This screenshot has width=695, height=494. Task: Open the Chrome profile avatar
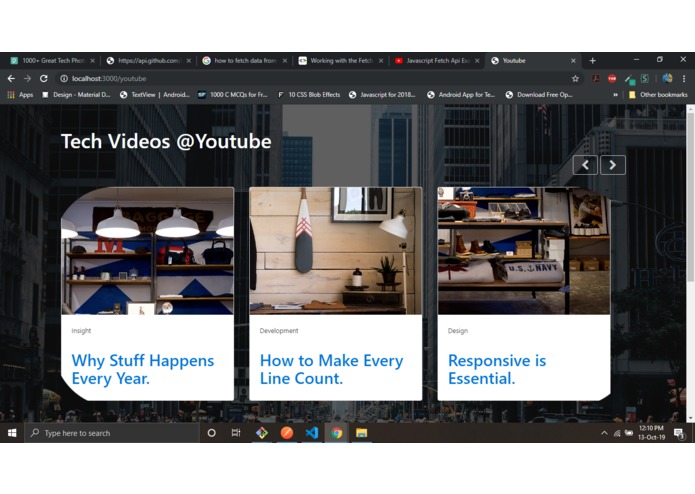667,78
